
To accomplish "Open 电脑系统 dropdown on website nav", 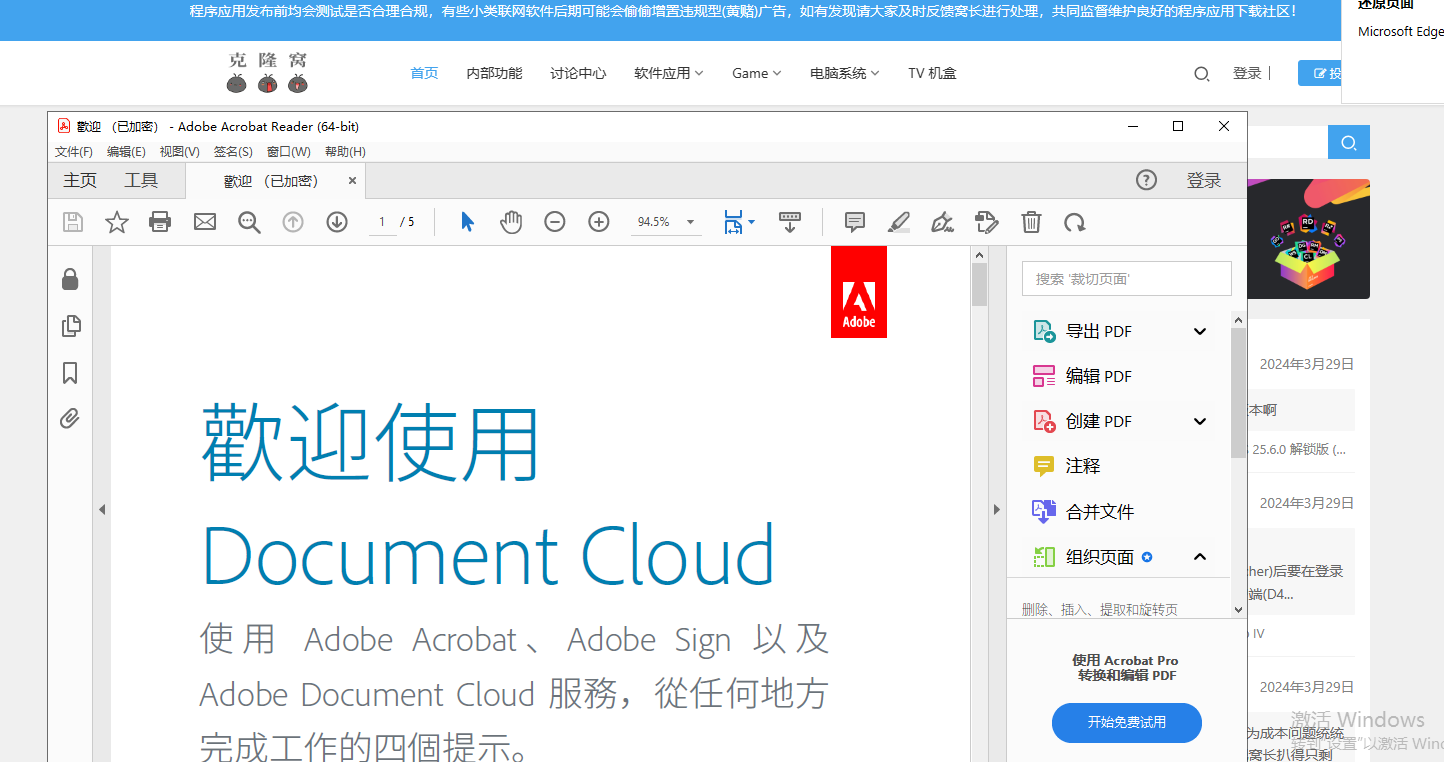I will [845, 73].
